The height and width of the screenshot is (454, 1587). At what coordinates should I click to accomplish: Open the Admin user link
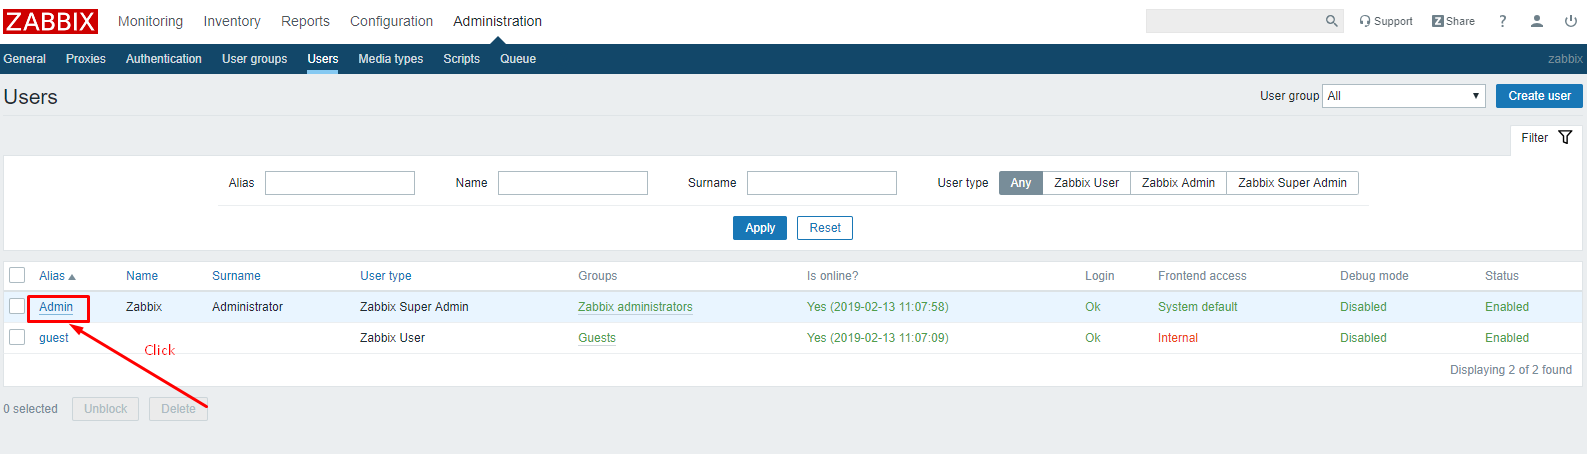point(56,307)
